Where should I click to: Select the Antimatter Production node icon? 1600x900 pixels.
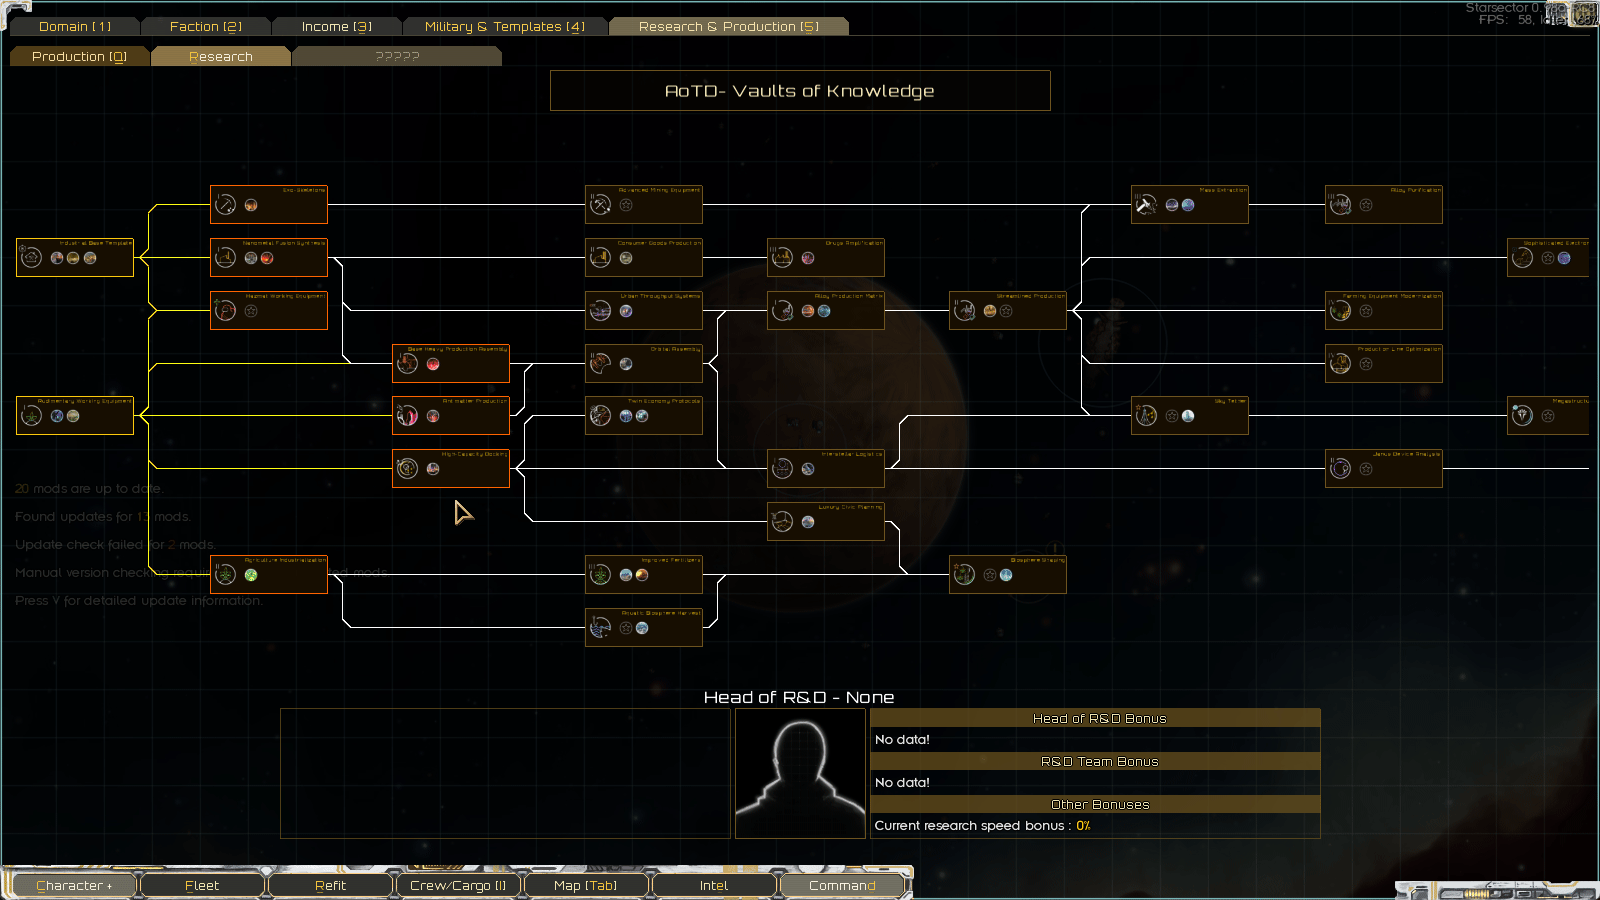pos(408,416)
